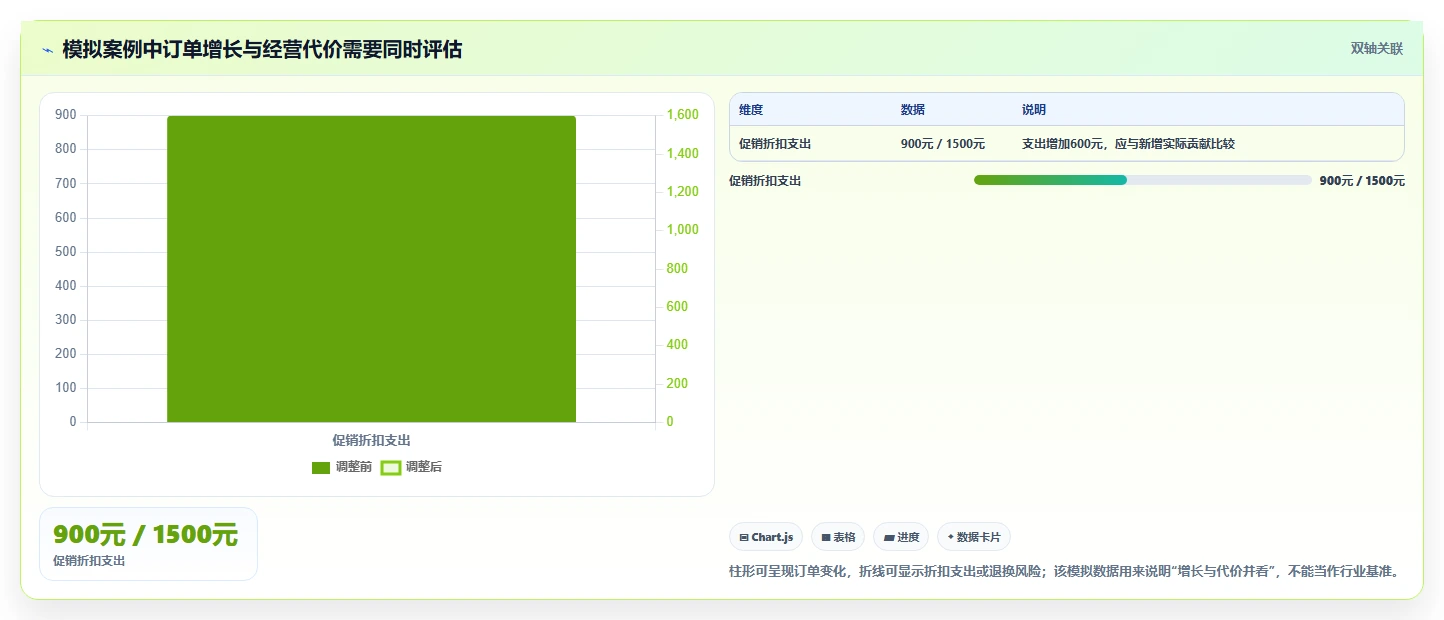Click the 调整前 legend color swatch
Screen dimensions: 1444x620
(x=321, y=467)
